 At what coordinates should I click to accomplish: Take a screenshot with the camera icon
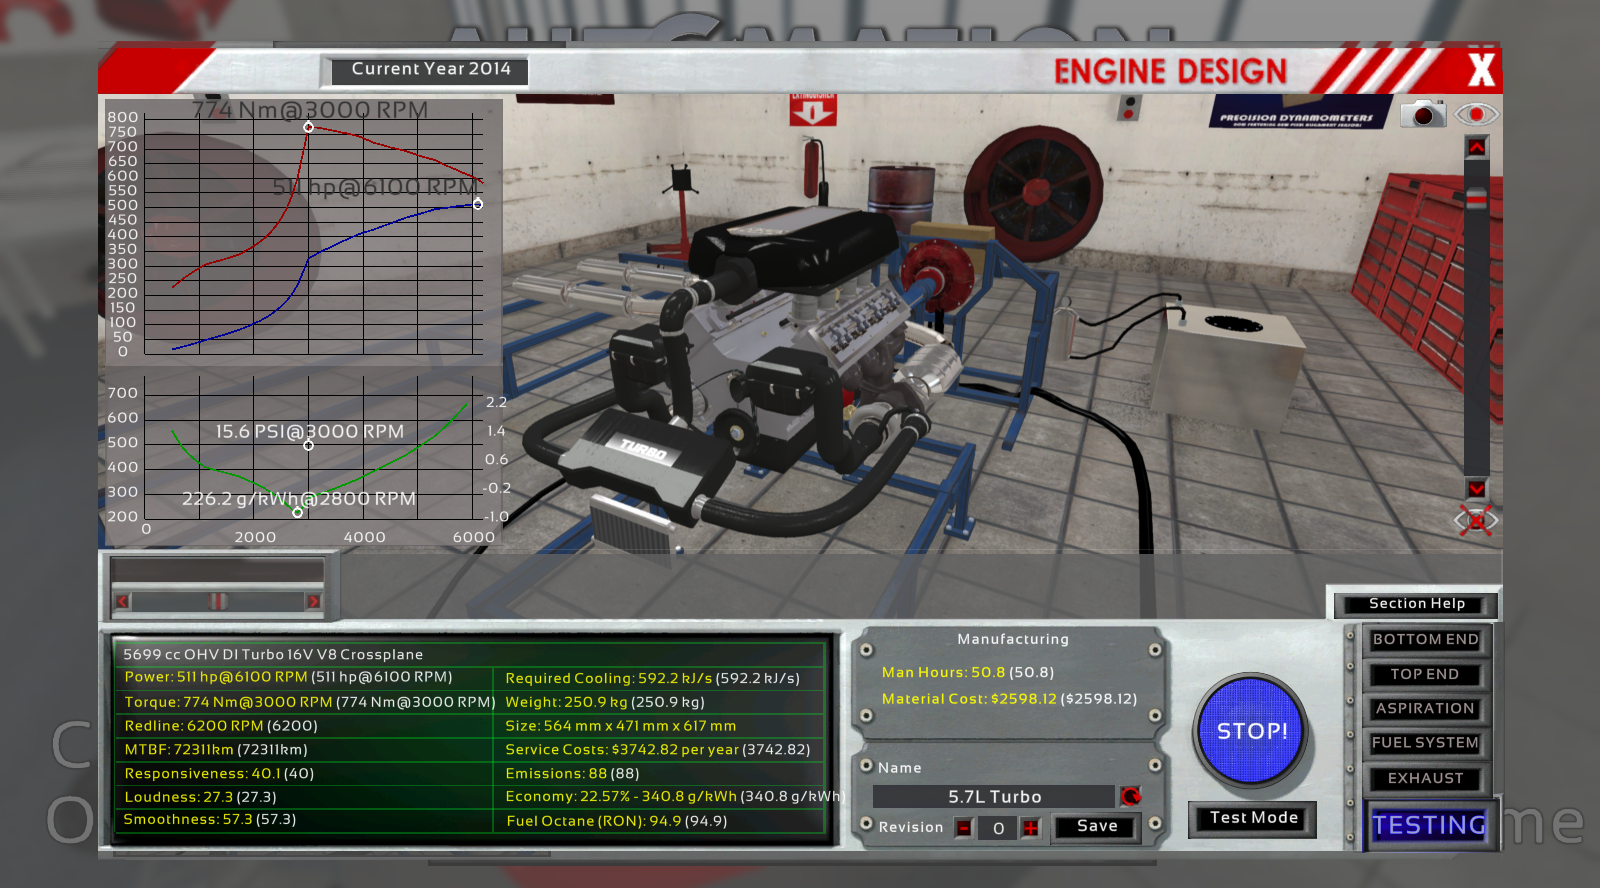point(1423,114)
